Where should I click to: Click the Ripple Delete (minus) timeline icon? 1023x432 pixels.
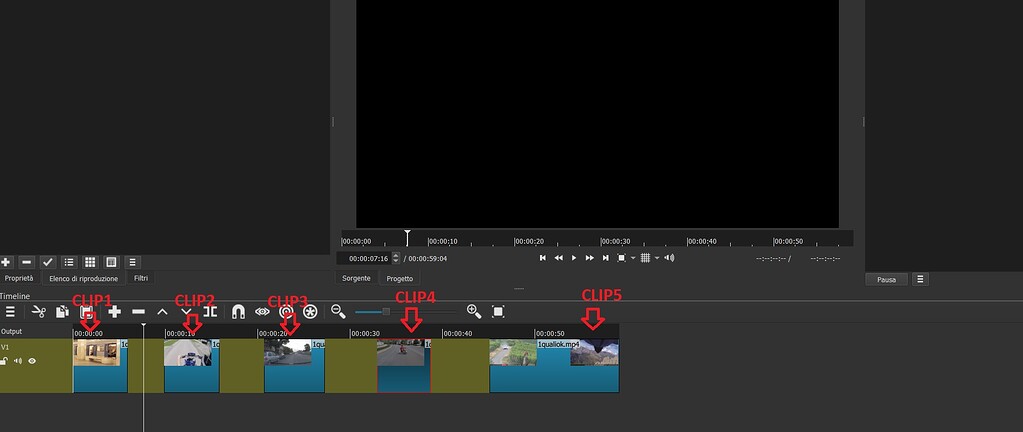(x=138, y=312)
